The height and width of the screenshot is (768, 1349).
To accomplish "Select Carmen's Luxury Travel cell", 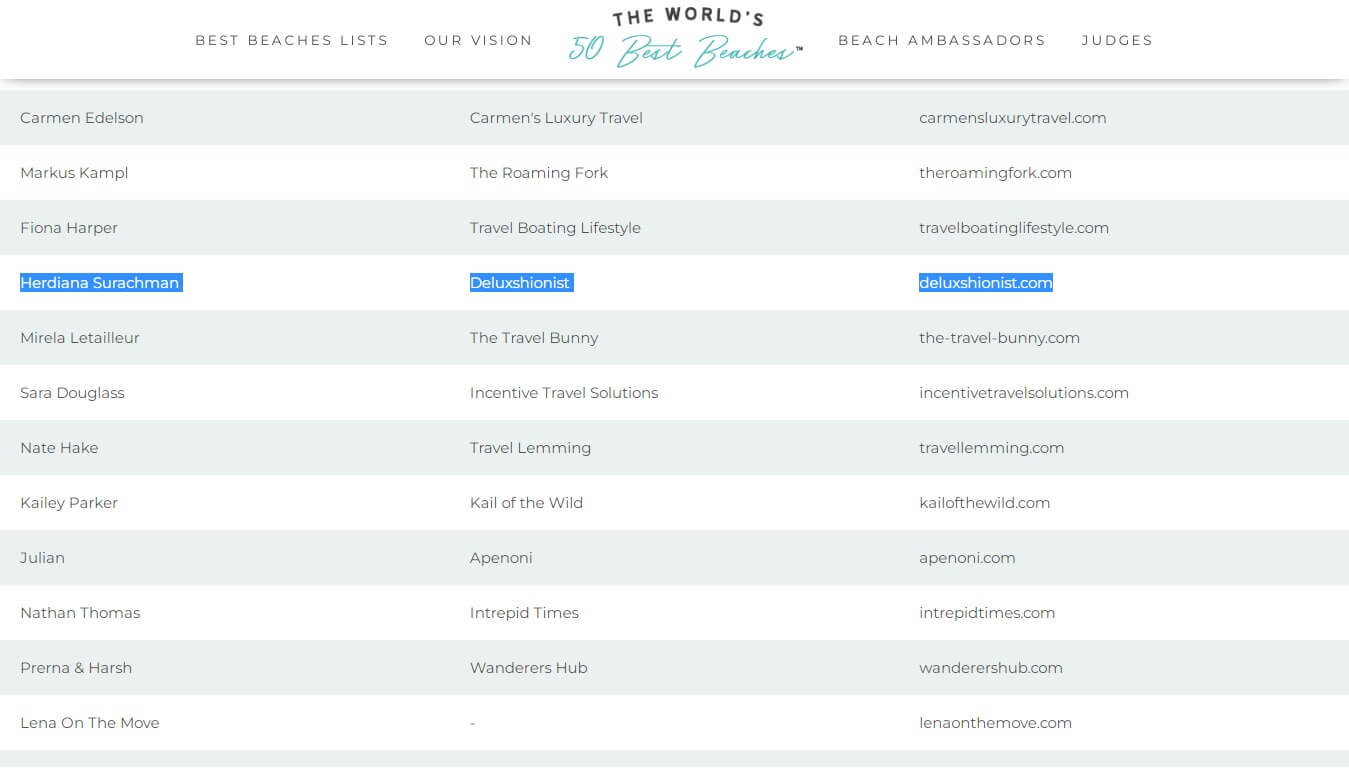I will pyautogui.click(x=556, y=118).
